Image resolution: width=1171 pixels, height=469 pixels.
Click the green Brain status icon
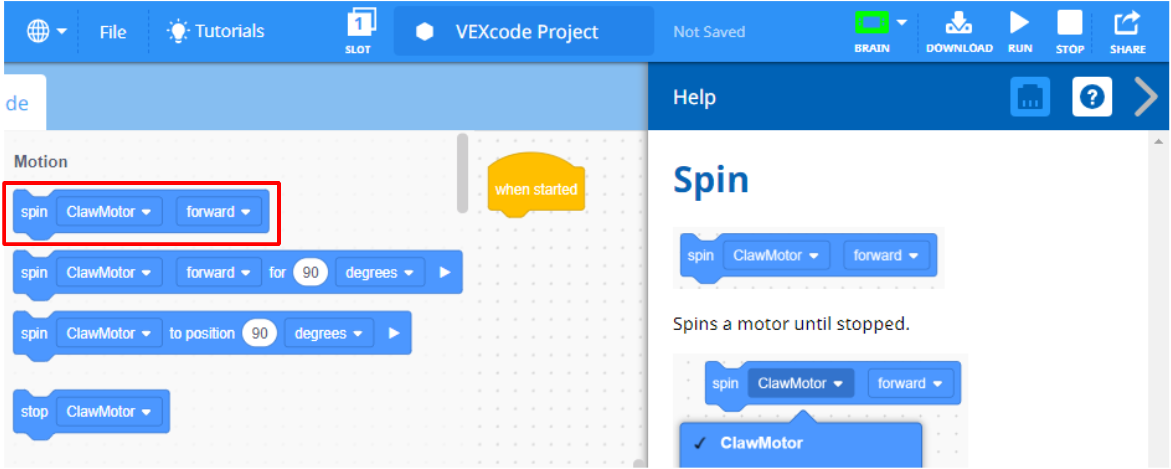pyautogui.click(x=871, y=23)
